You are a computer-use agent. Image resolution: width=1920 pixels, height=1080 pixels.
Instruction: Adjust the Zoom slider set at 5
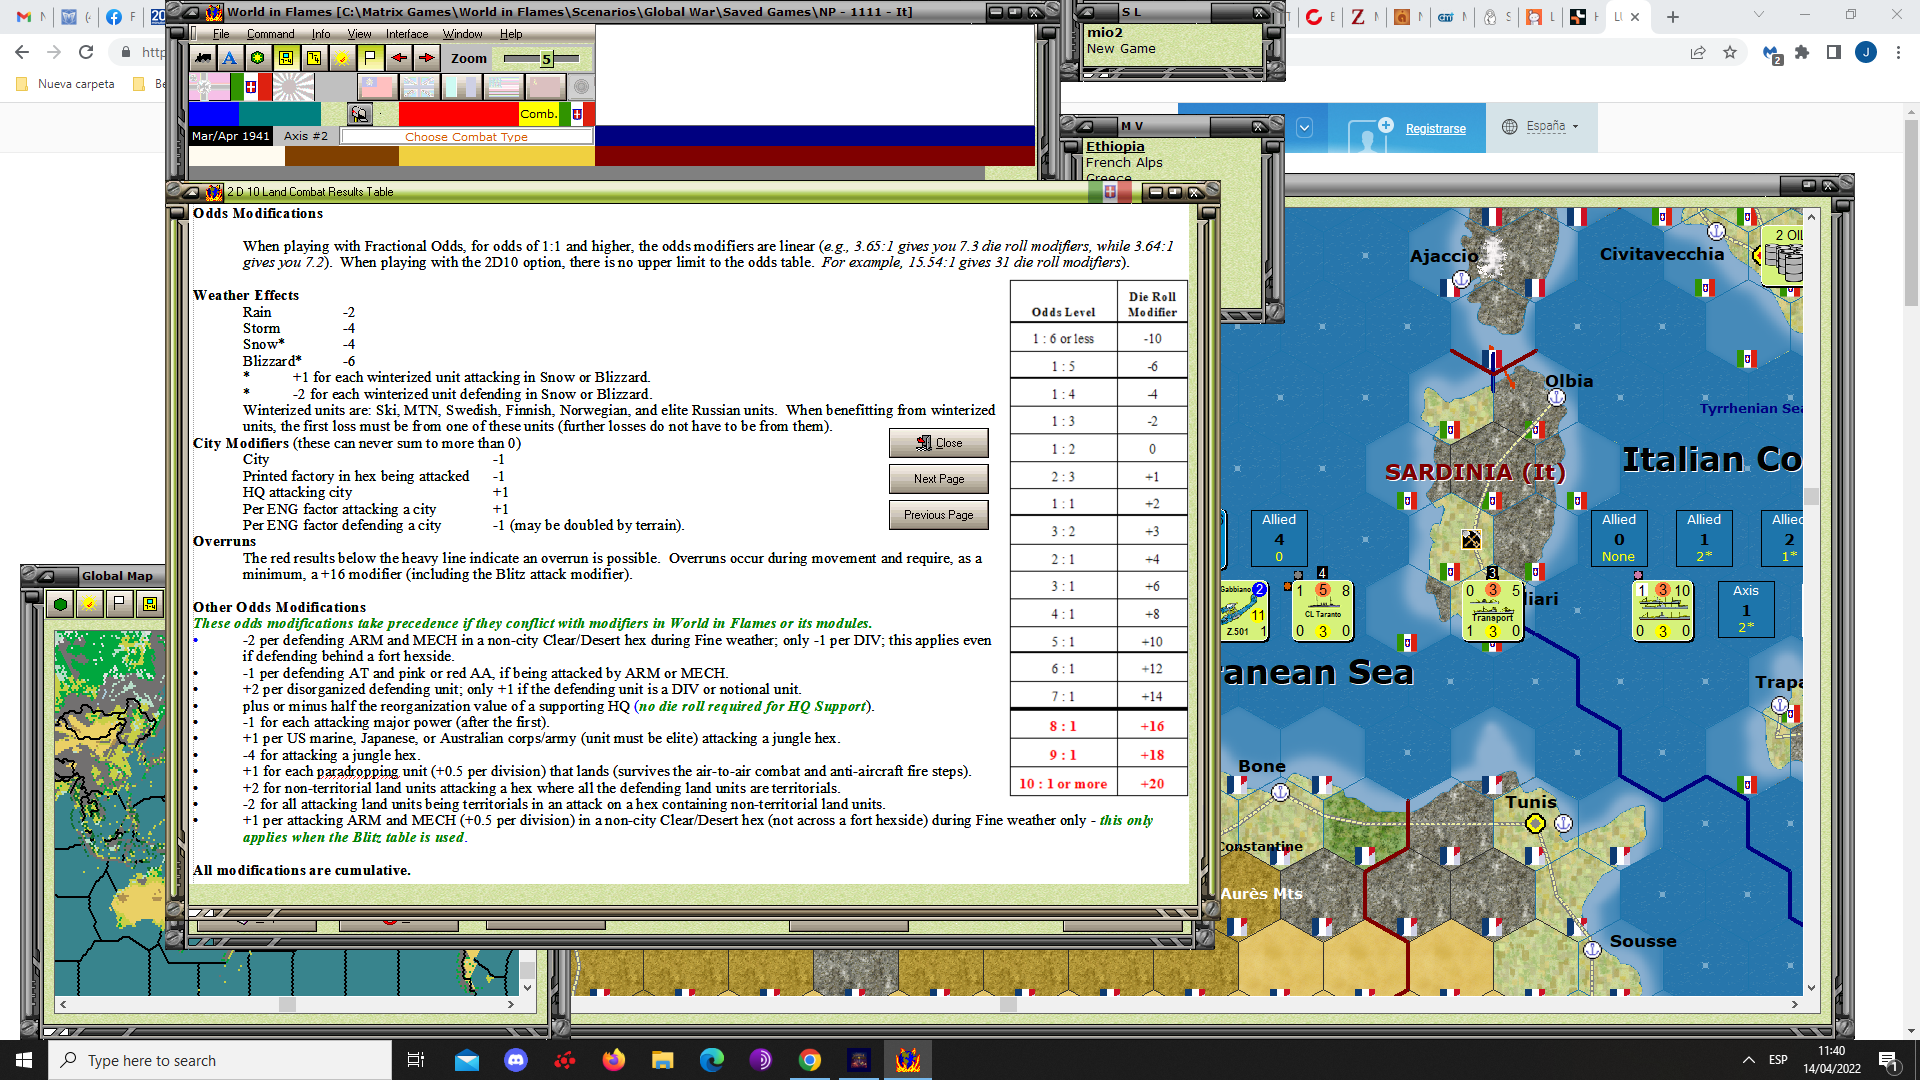click(x=546, y=59)
